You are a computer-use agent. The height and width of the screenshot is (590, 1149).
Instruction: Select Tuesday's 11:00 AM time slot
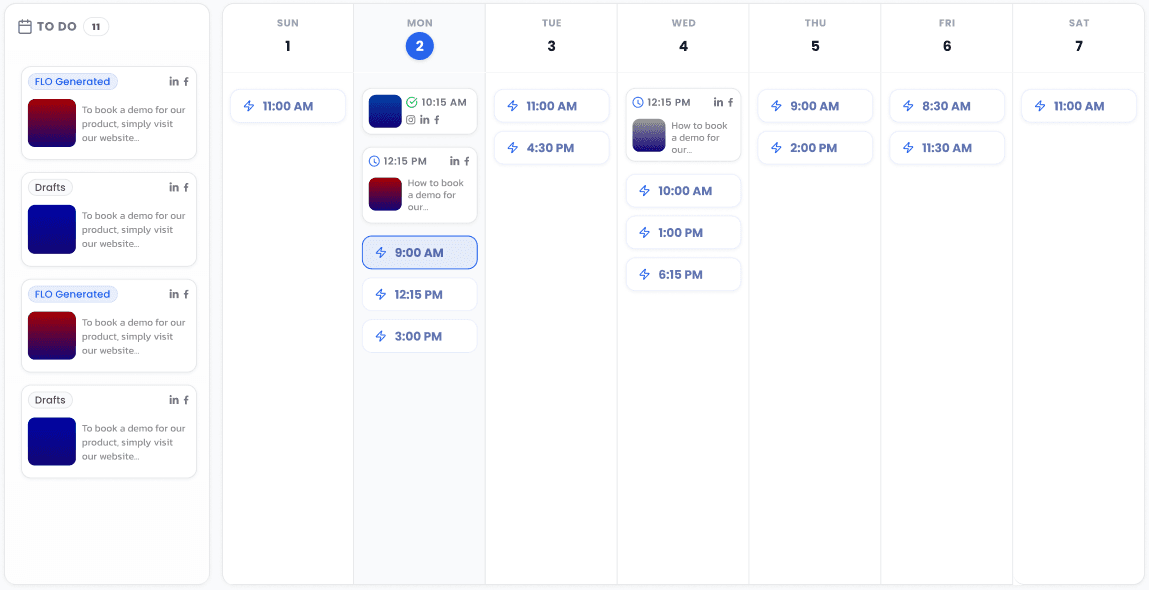click(552, 106)
